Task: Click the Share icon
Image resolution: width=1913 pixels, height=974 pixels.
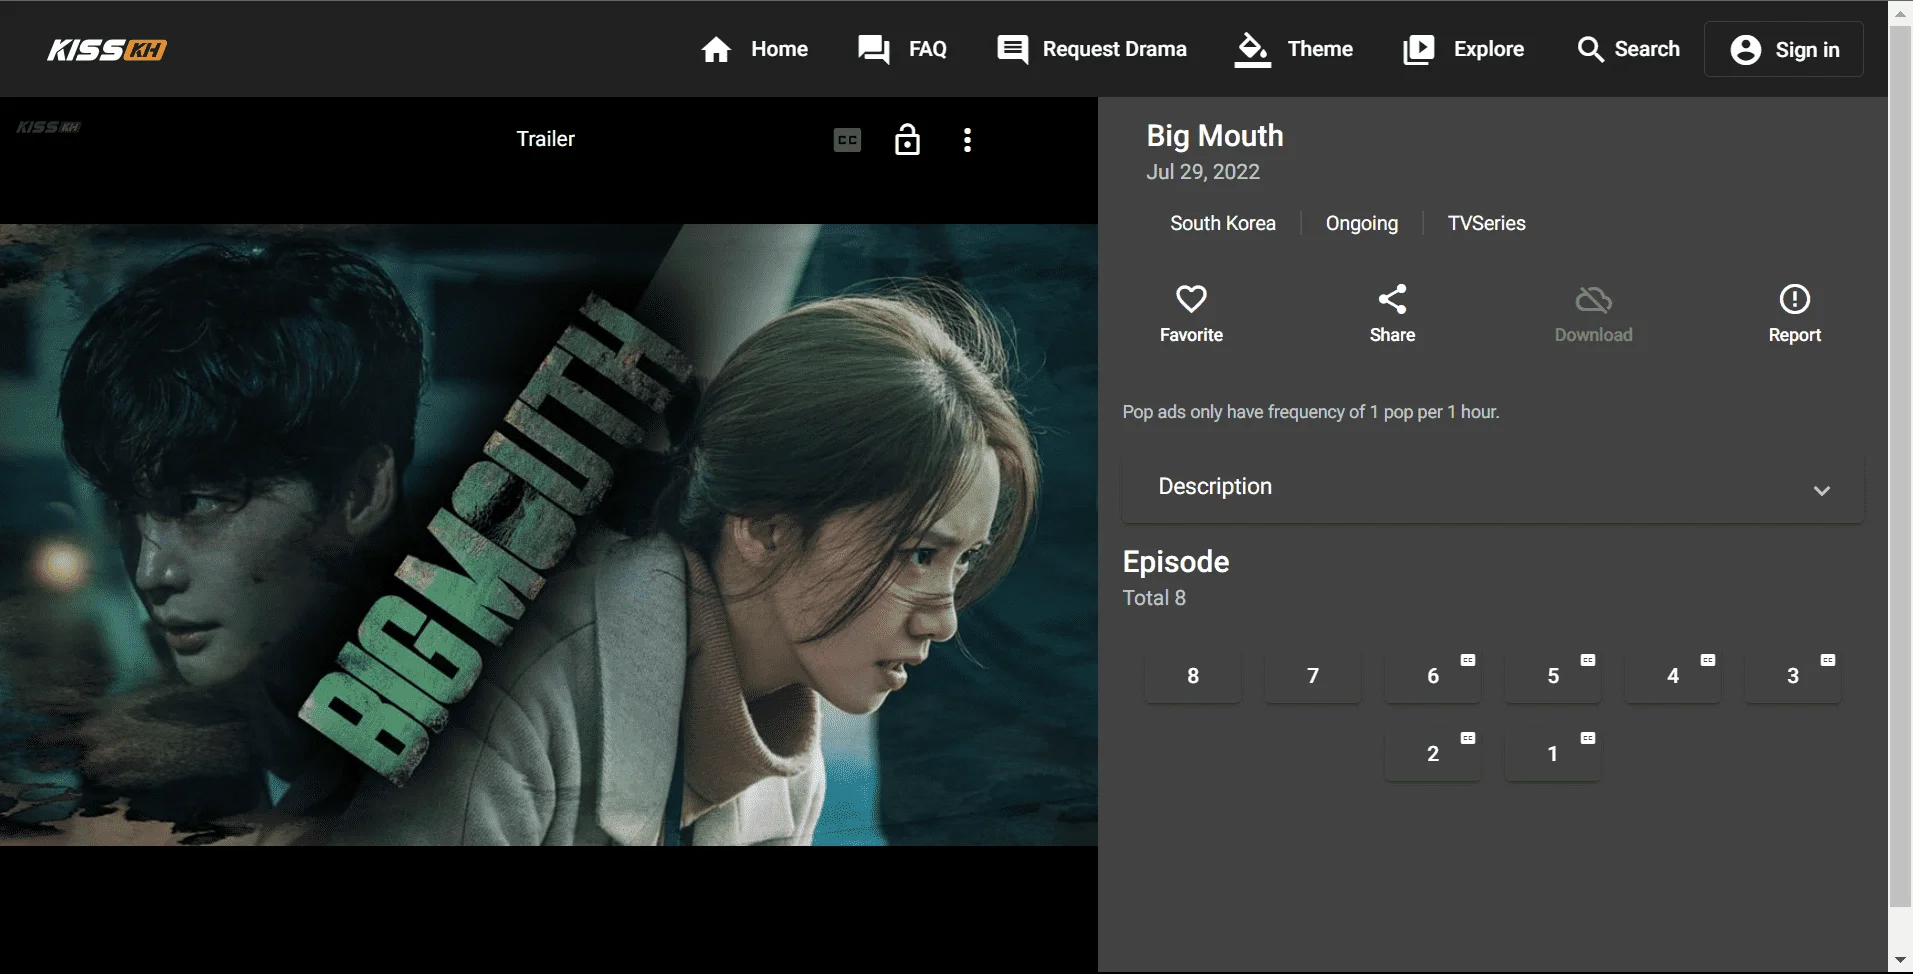Action: tap(1392, 299)
